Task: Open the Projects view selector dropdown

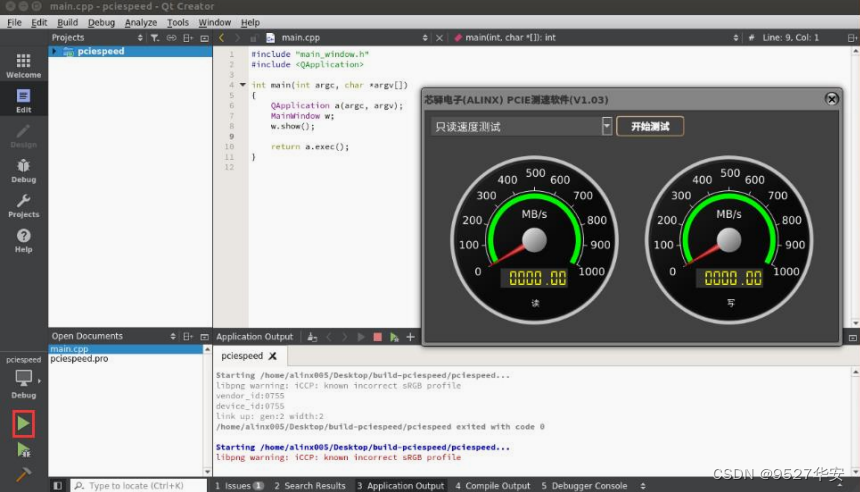Action: pyautogui.click(x=140, y=38)
